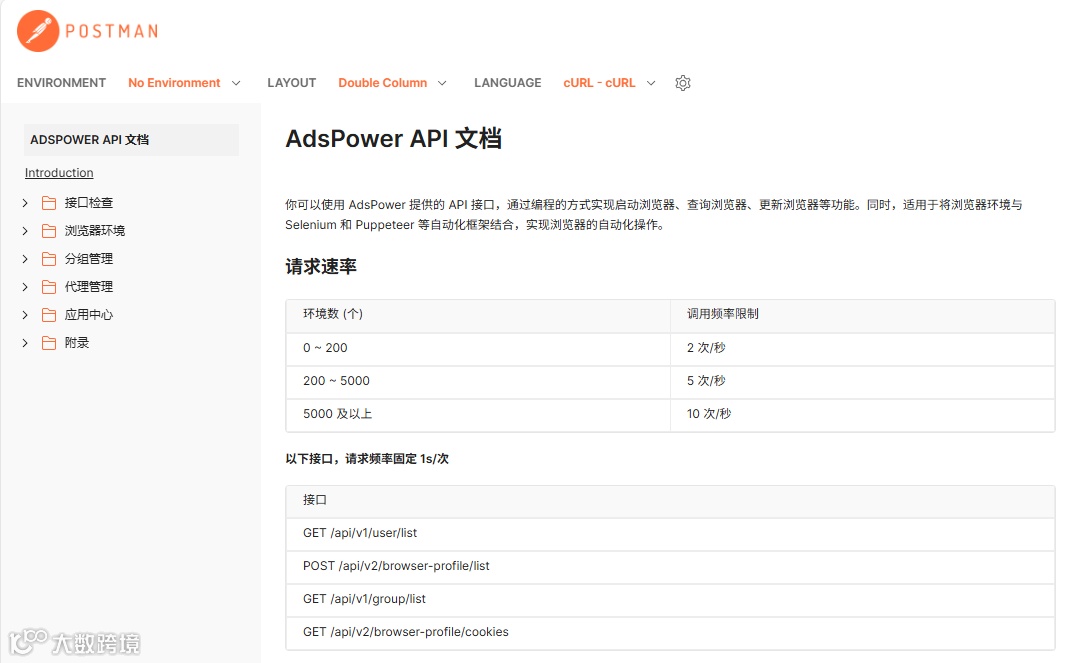Open the documentation settings gear icon
The height and width of the screenshot is (663, 1074).
click(683, 83)
